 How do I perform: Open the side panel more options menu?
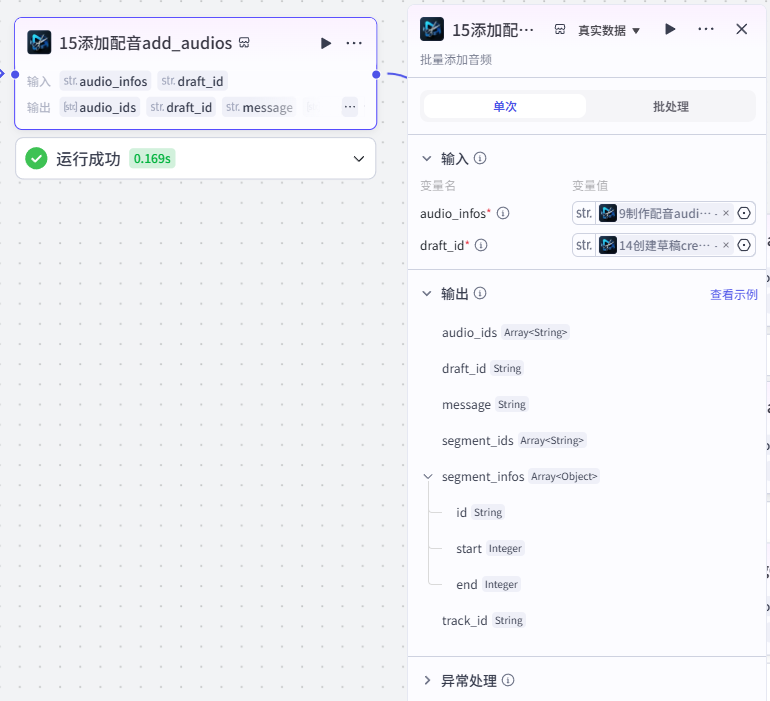706,29
